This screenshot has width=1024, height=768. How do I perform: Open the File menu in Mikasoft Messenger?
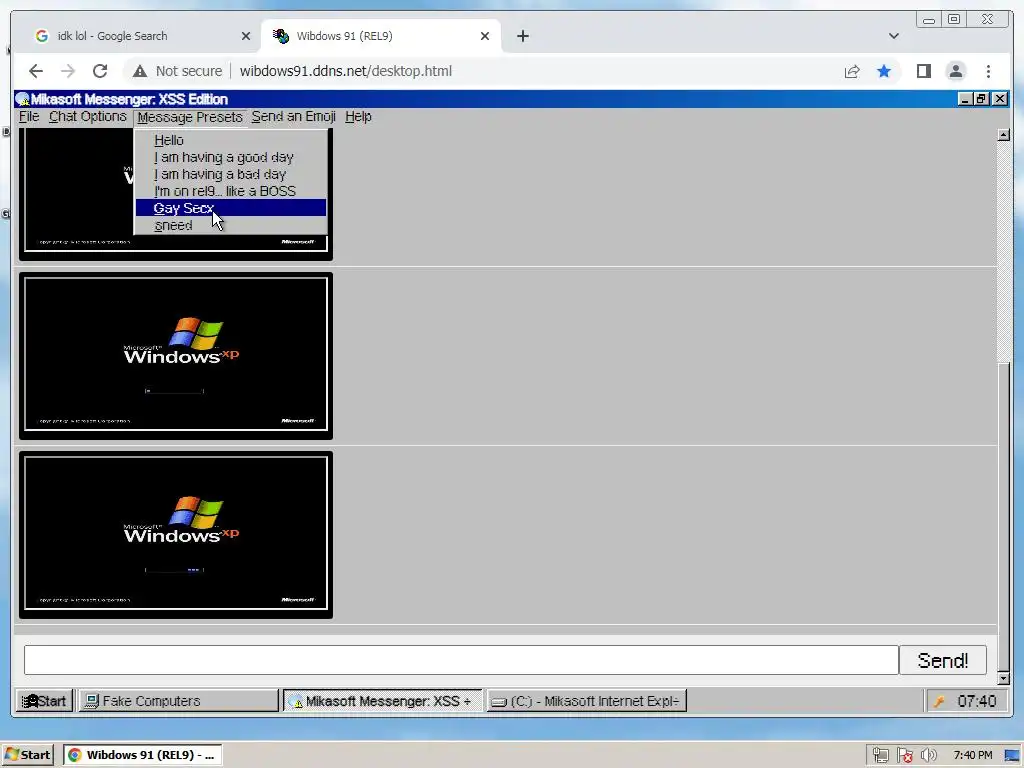[x=29, y=117]
